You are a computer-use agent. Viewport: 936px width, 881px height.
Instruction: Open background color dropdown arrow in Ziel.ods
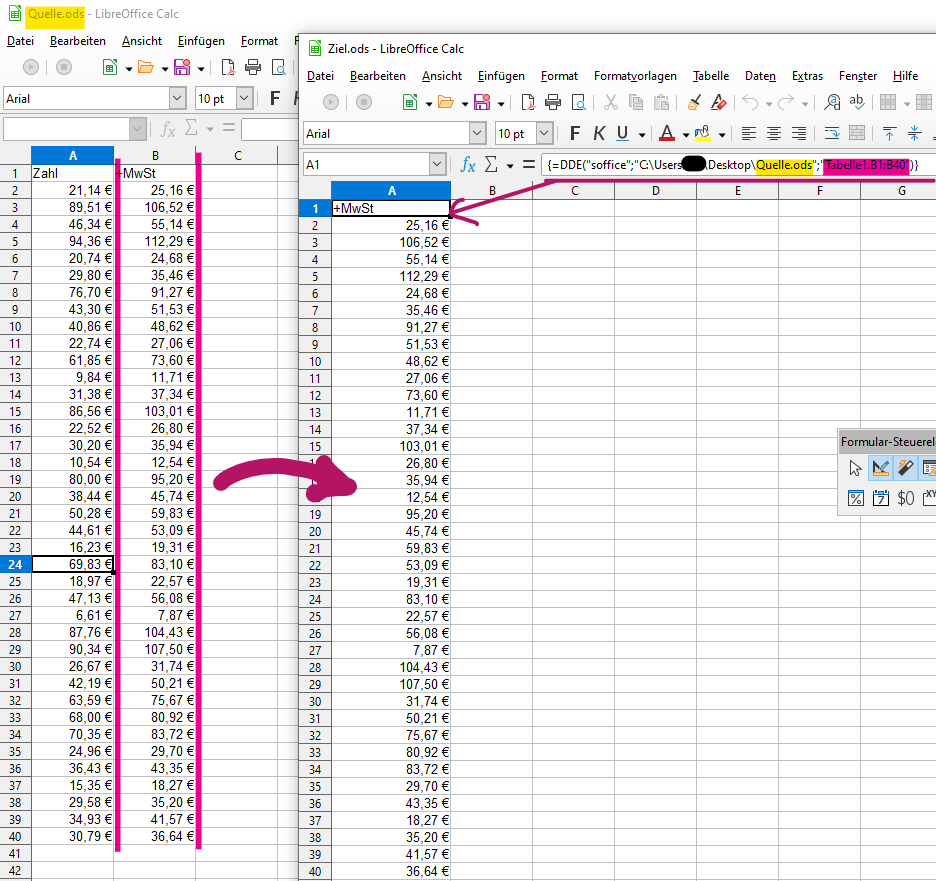coord(722,135)
